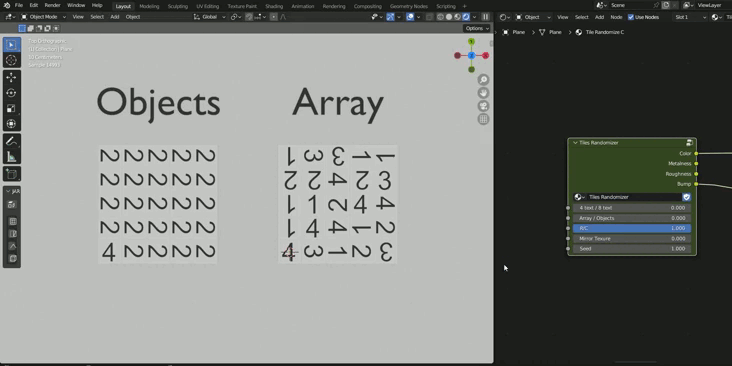Select the Annotate tool
Screen dimensions: 732x366
[x=12, y=141]
